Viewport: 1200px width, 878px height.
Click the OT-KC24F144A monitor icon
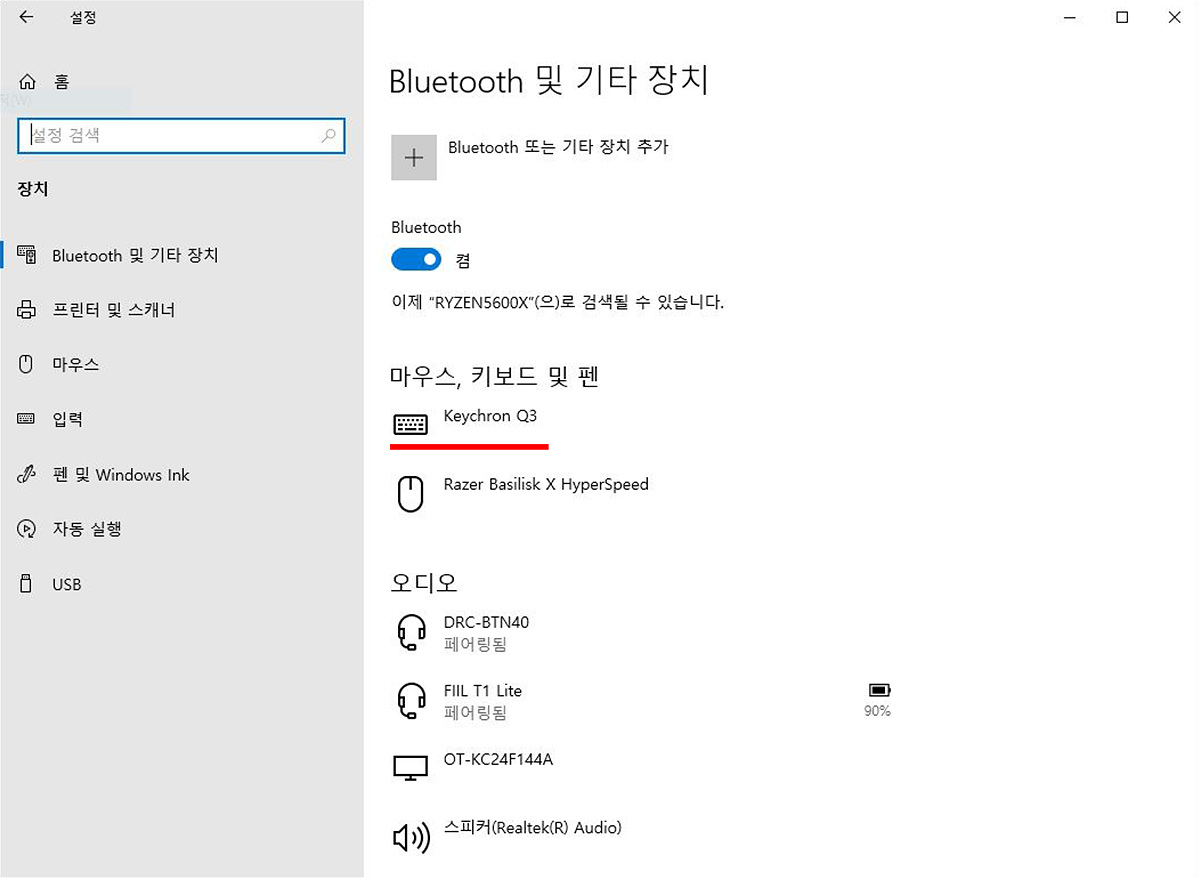click(411, 769)
